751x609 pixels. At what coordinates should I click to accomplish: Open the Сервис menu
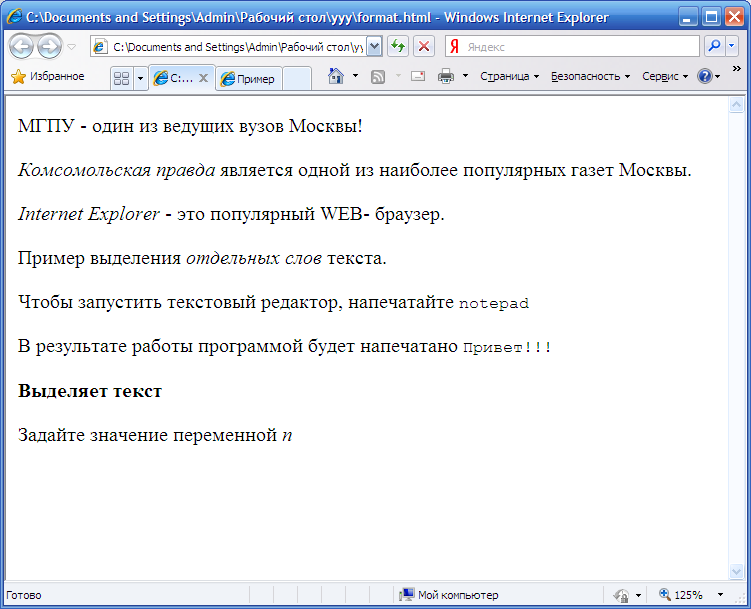tap(665, 76)
